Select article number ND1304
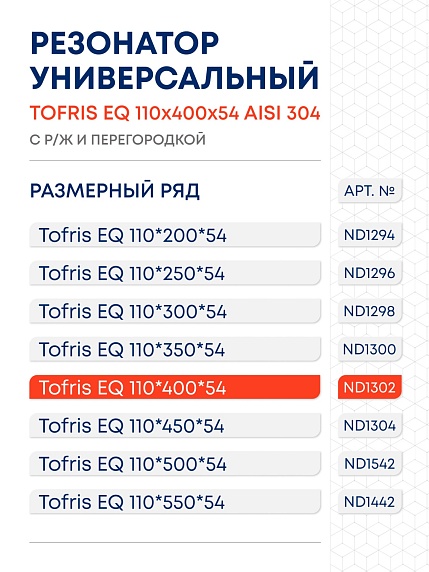This screenshot has height=572, width=429. tap(370, 425)
